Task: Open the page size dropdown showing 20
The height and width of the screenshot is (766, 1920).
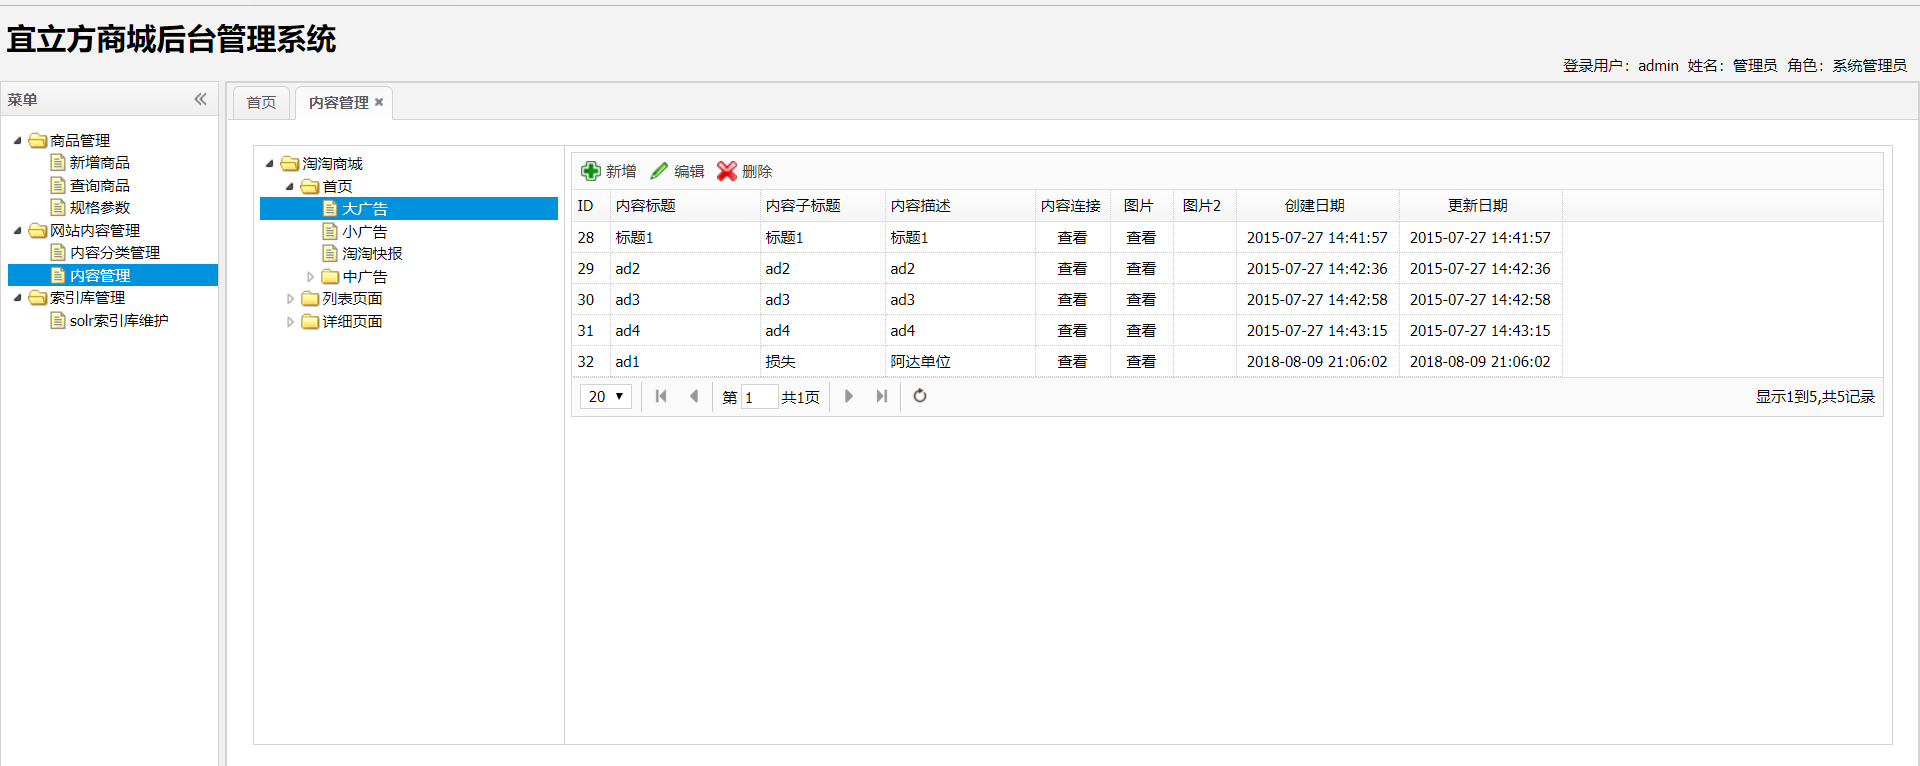Action: coord(606,397)
